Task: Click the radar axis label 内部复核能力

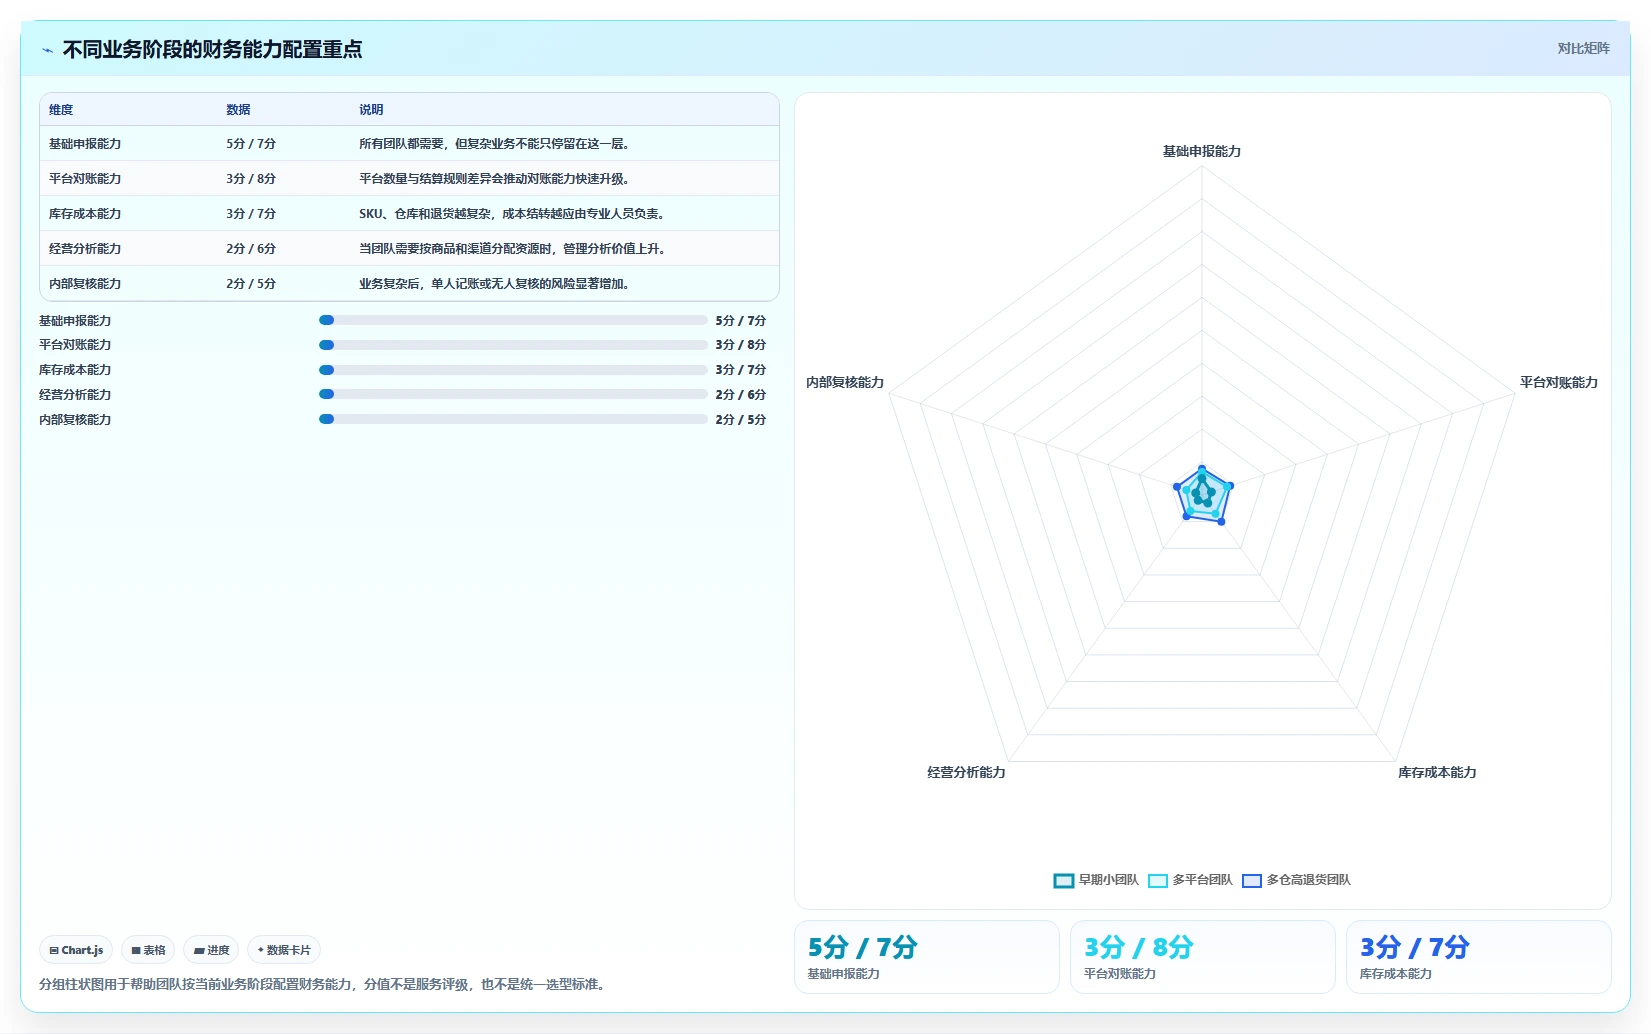Action: tap(845, 383)
